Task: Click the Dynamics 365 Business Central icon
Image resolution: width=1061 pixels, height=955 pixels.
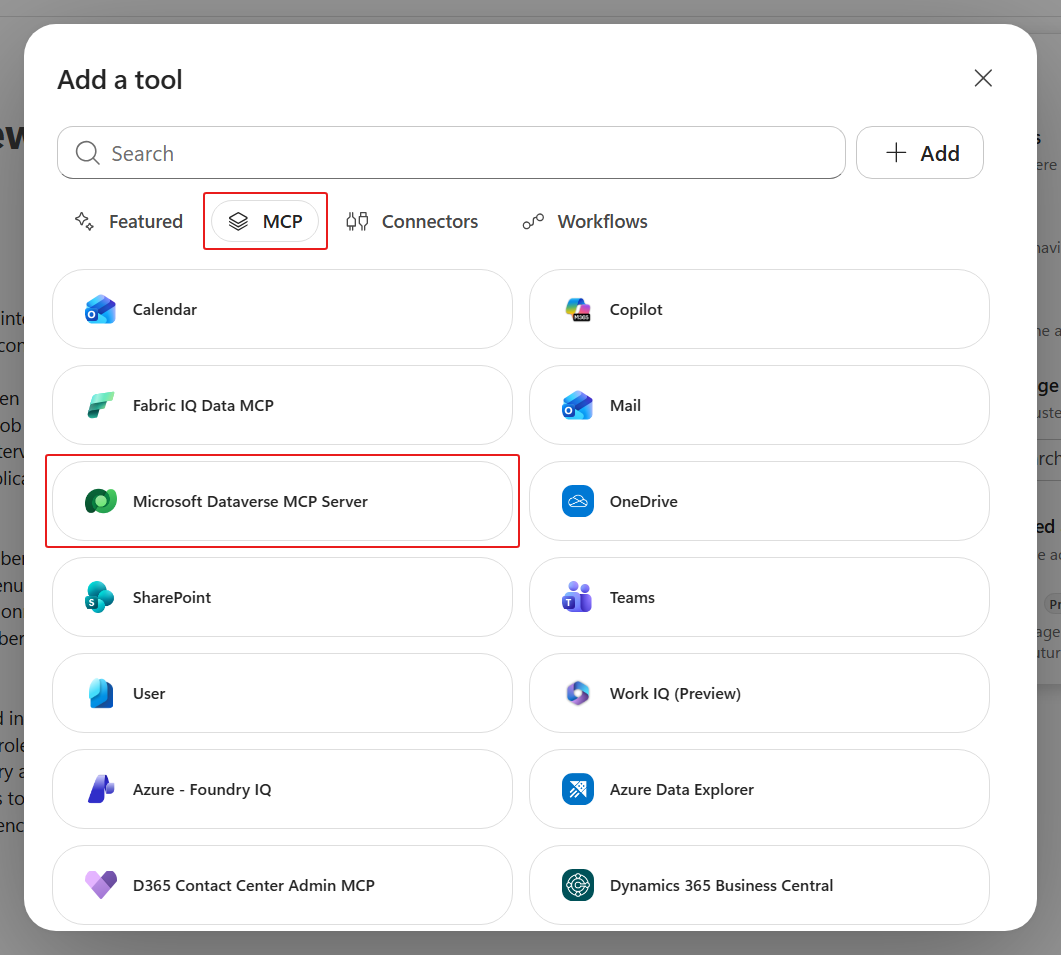Action: coord(578,885)
